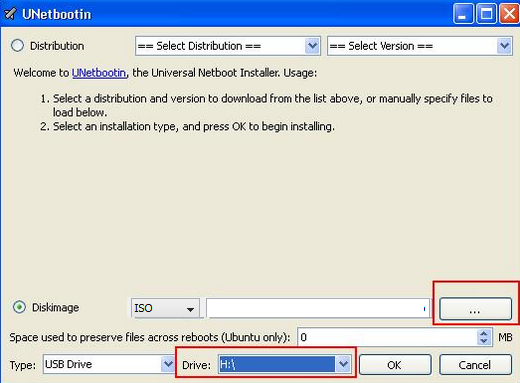Select the Distribution radio button
Image resolution: width=520 pixels, height=383 pixels.
17,46
